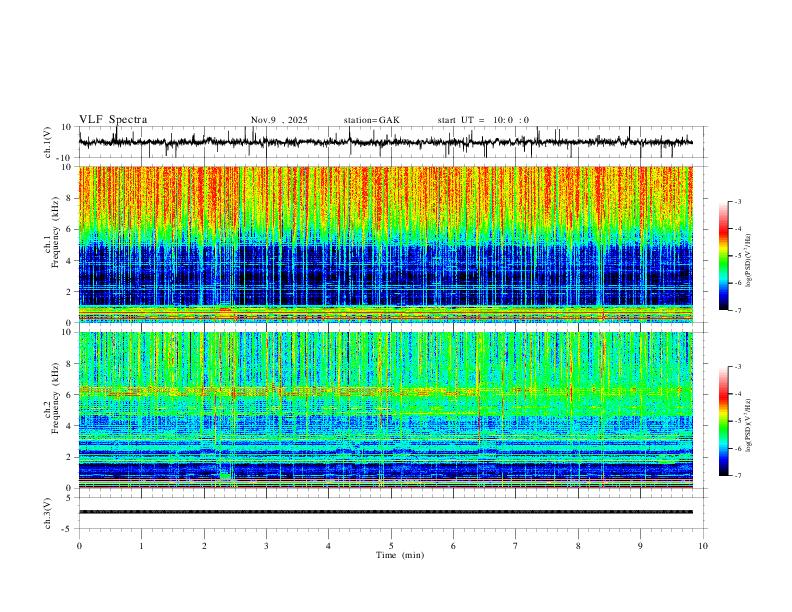Click the "7" tick on time axis
Image resolution: width=792 pixels, height=612 pixels.
(x=516, y=546)
